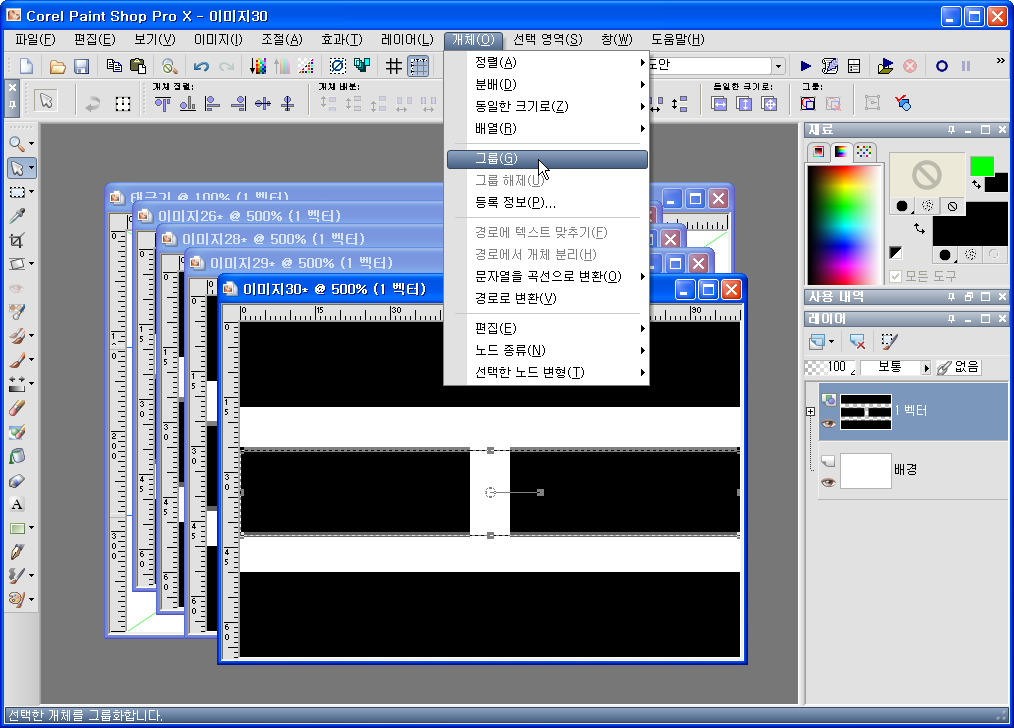Select the Zoom magnifier tool
This screenshot has height=728, width=1014.
17,144
